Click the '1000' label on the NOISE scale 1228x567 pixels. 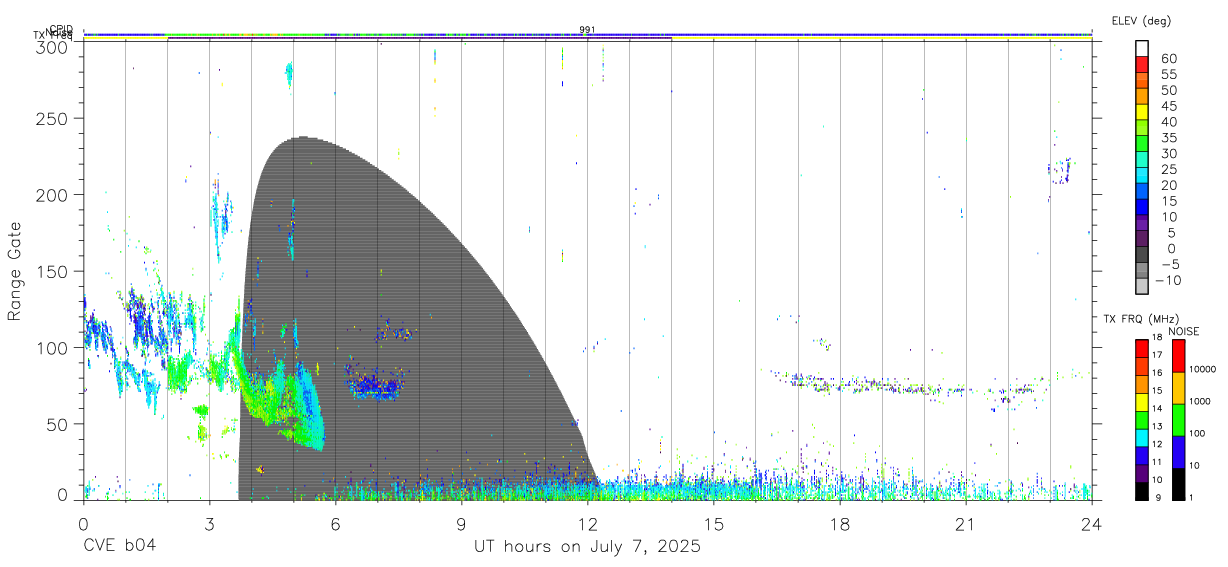click(1200, 401)
